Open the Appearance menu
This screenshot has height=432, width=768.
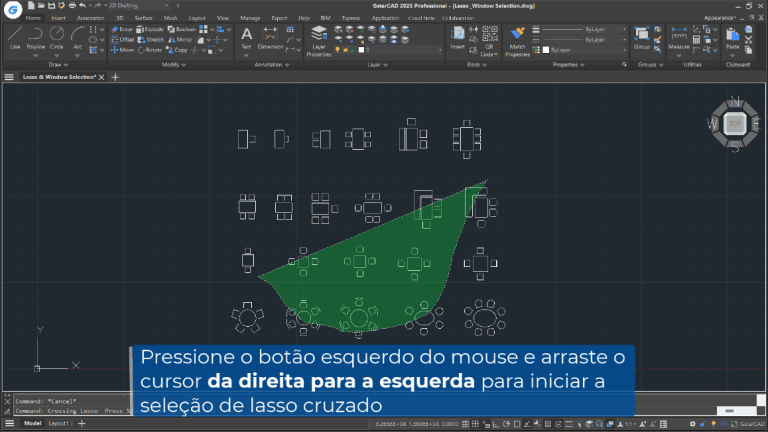click(x=720, y=18)
